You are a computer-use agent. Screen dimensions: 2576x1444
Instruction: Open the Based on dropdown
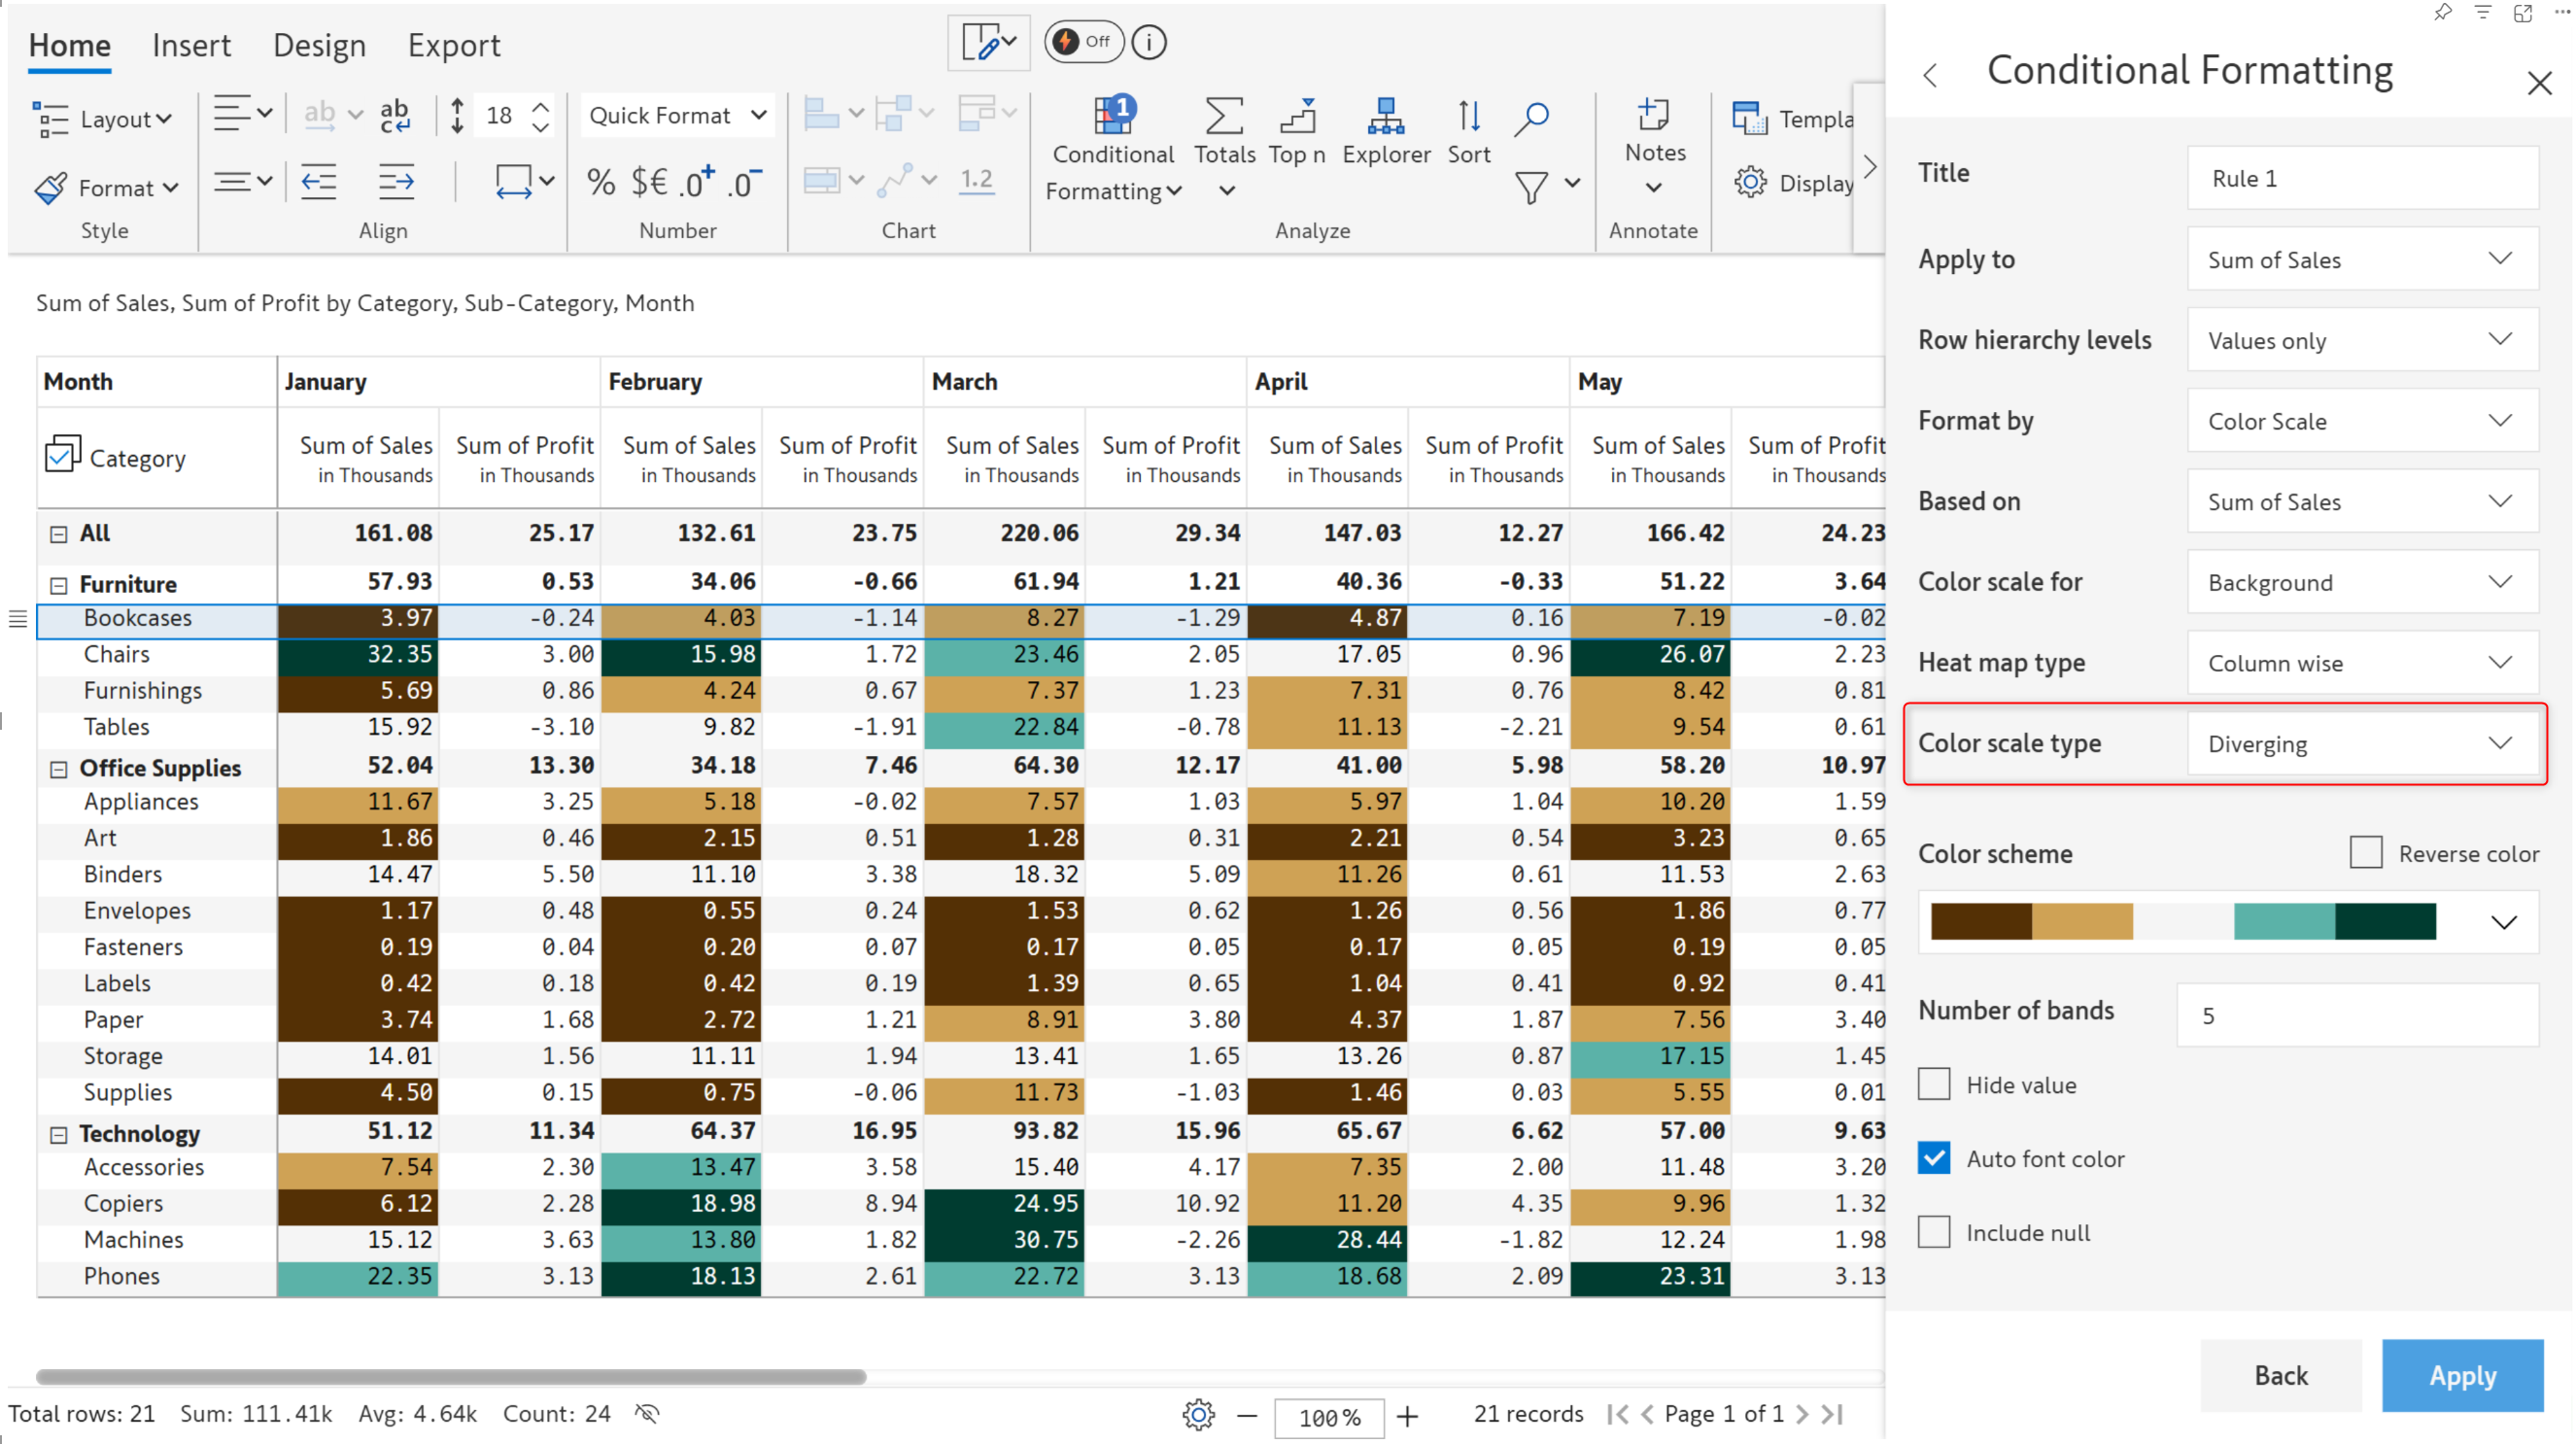coord(2362,501)
